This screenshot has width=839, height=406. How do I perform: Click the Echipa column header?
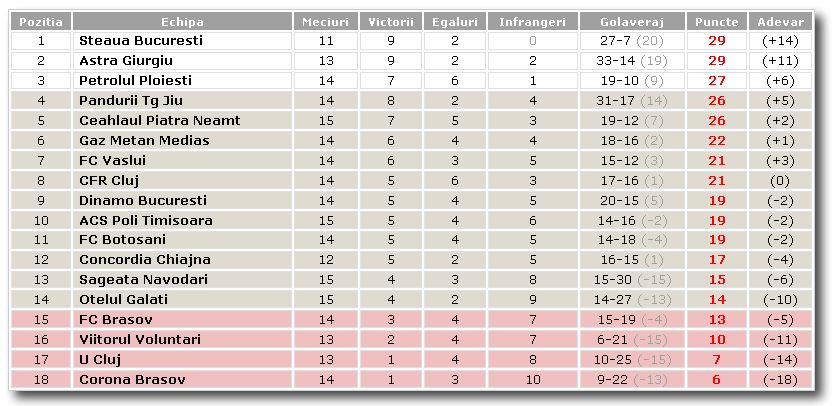click(x=182, y=22)
